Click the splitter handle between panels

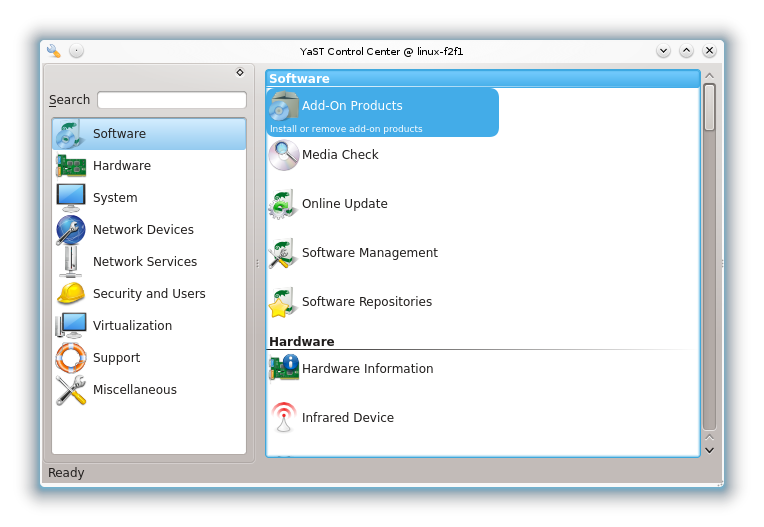257,264
